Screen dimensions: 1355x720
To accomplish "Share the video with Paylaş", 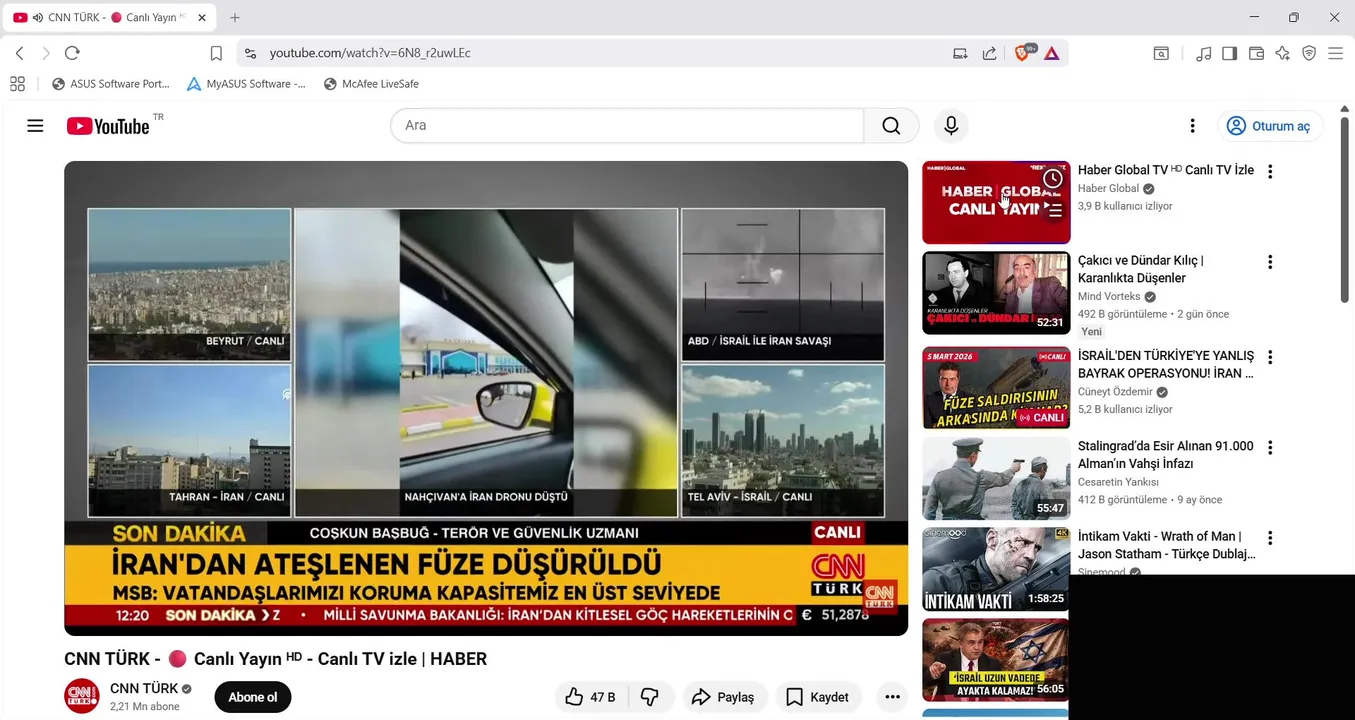I will click(725, 697).
